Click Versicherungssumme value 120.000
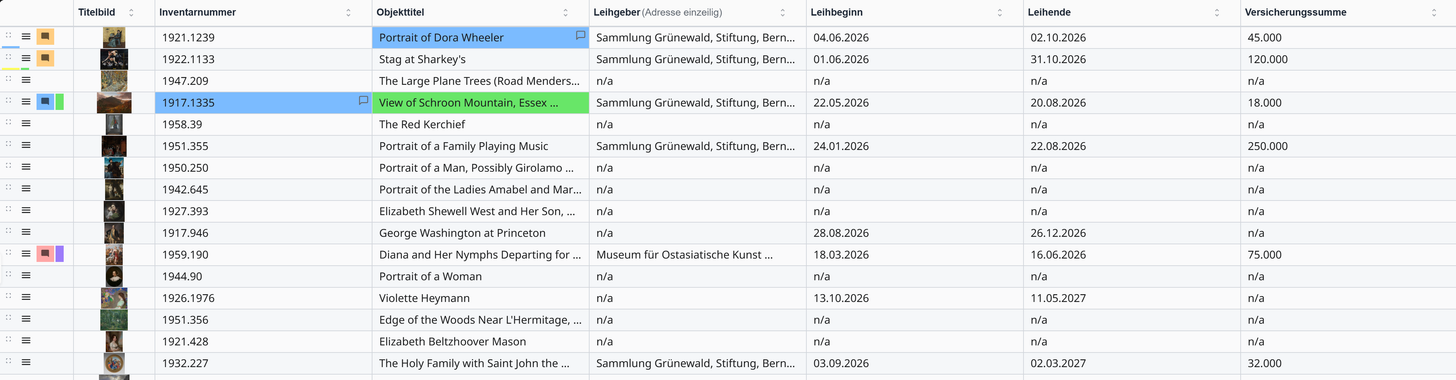Viewport: 1456px width, 380px height. click(1268, 59)
